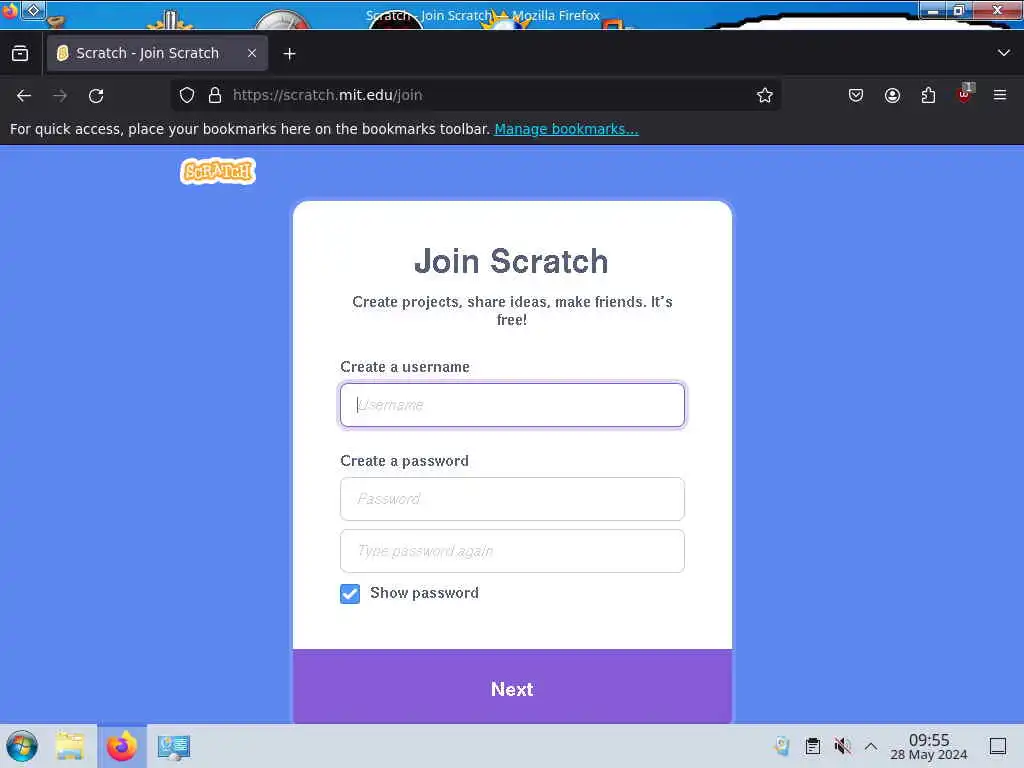Viewport: 1024px width, 768px height.
Task: Click the tray updates notifier icon
Action: [782, 746]
